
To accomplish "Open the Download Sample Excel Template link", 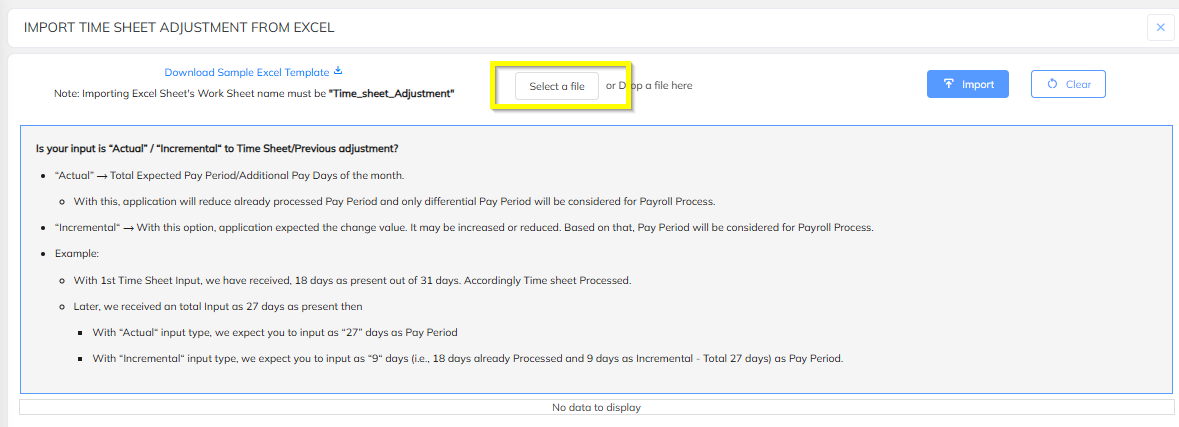I will tap(247, 72).
